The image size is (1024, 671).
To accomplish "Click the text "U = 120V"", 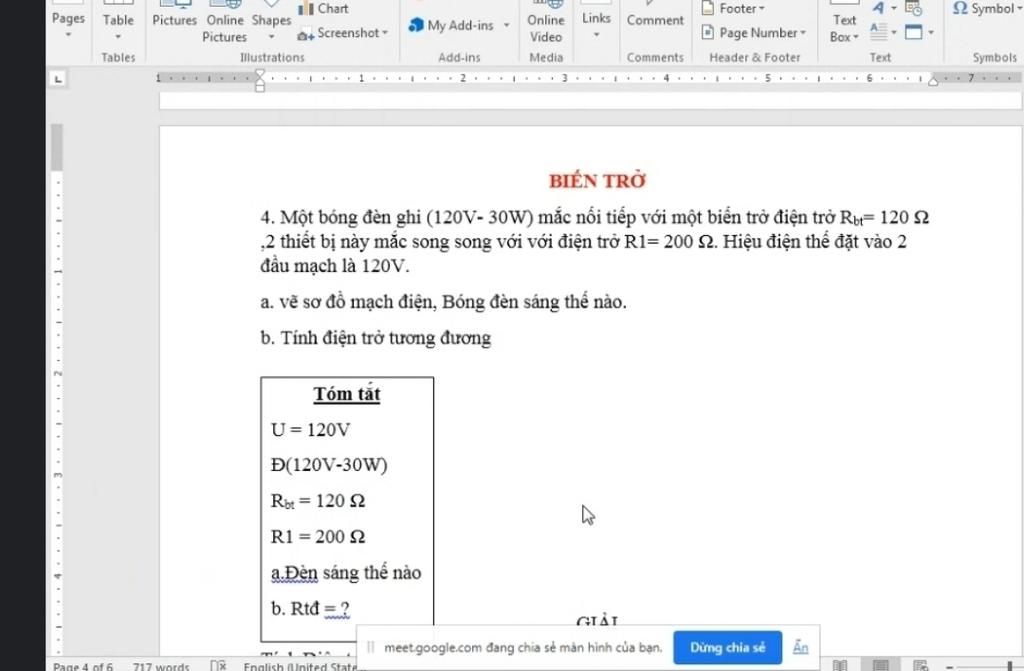I will tap(311, 430).
